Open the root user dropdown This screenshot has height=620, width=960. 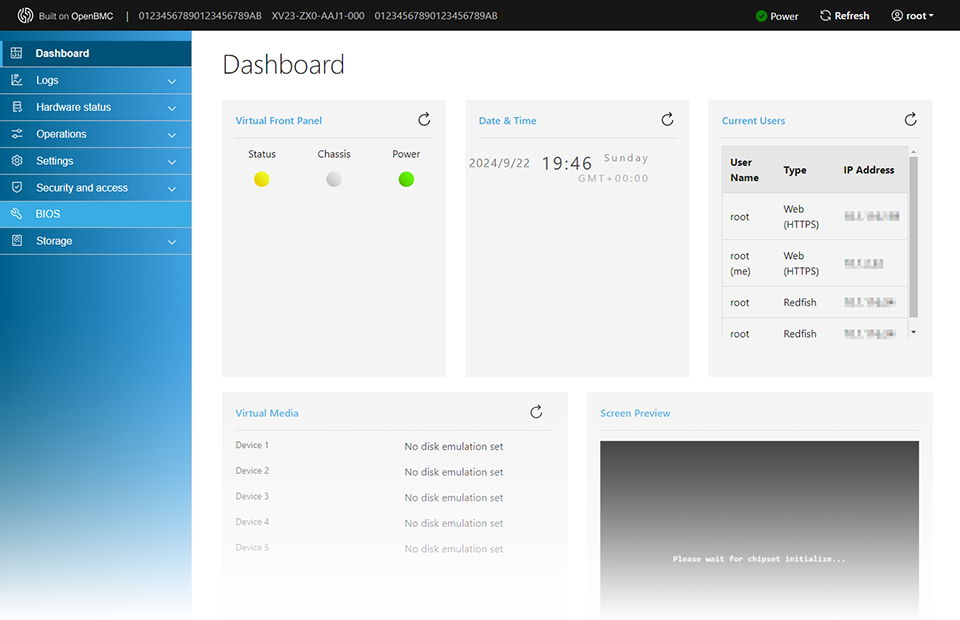tap(912, 16)
